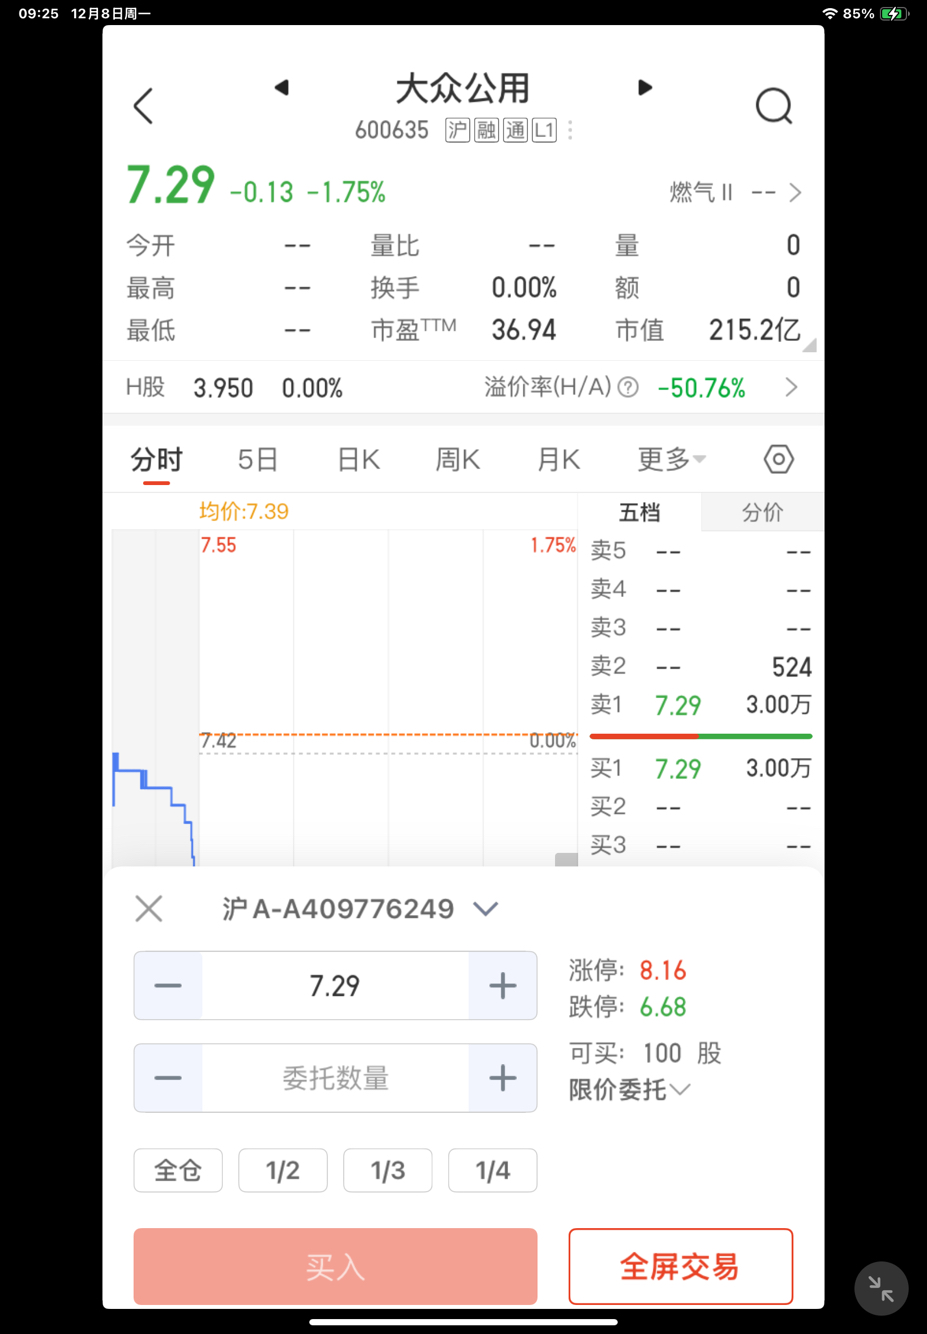The height and width of the screenshot is (1334, 927).
Task: Select the 卖2 row with 524
Action: (701, 666)
